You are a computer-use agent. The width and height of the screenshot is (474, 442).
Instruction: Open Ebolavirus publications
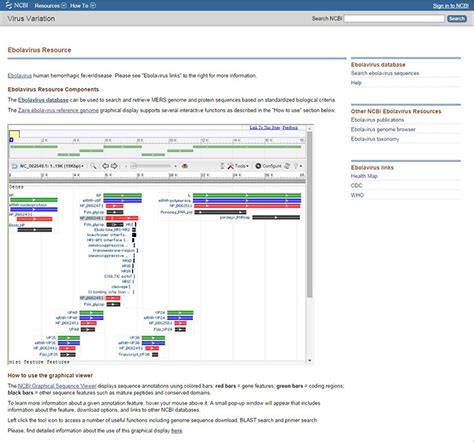point(377,120)
